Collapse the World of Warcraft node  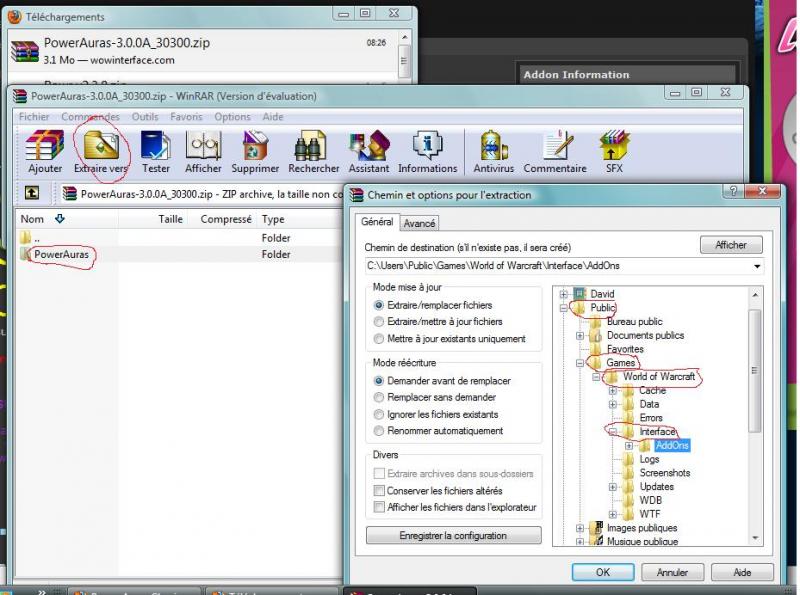click(596, 377)
